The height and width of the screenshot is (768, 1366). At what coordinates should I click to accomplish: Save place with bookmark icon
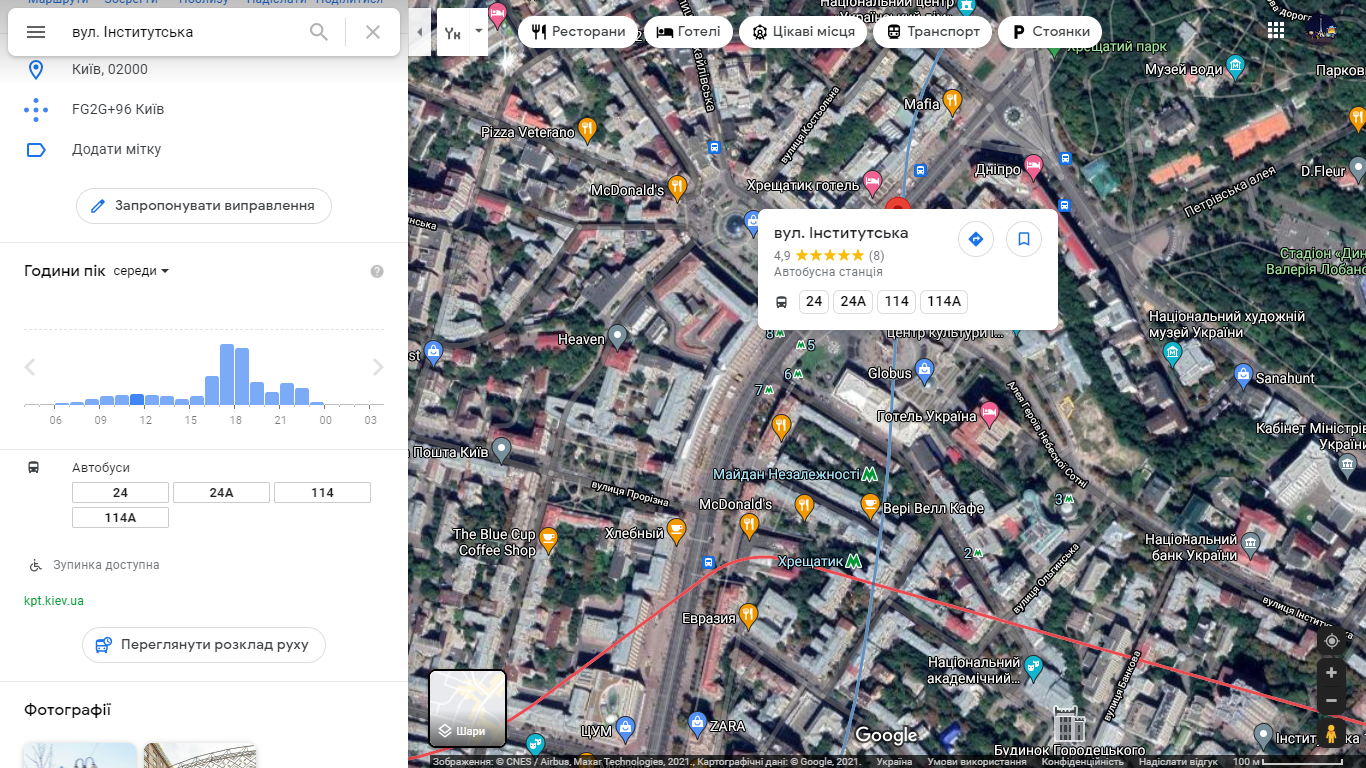click(x=1024, y=239)
